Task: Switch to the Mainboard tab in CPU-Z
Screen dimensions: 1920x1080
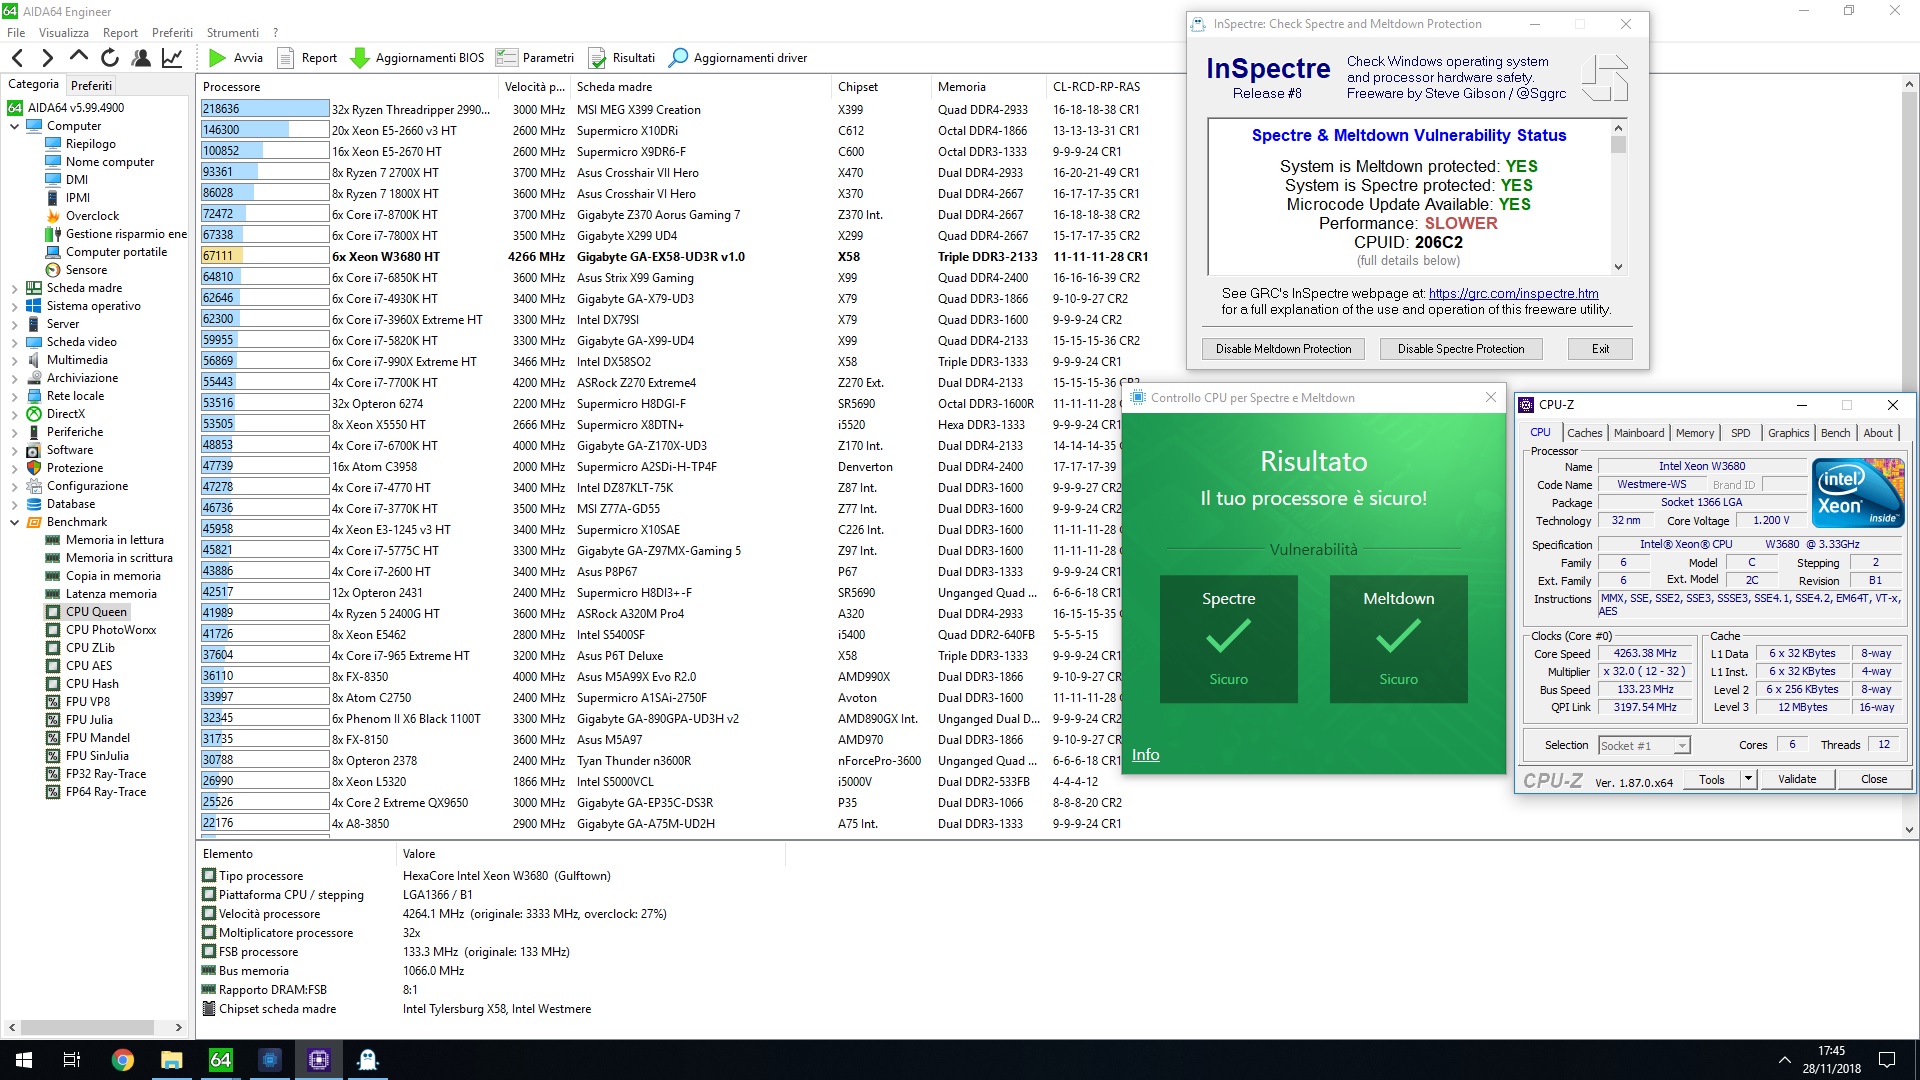Action: coord(1639,433)
